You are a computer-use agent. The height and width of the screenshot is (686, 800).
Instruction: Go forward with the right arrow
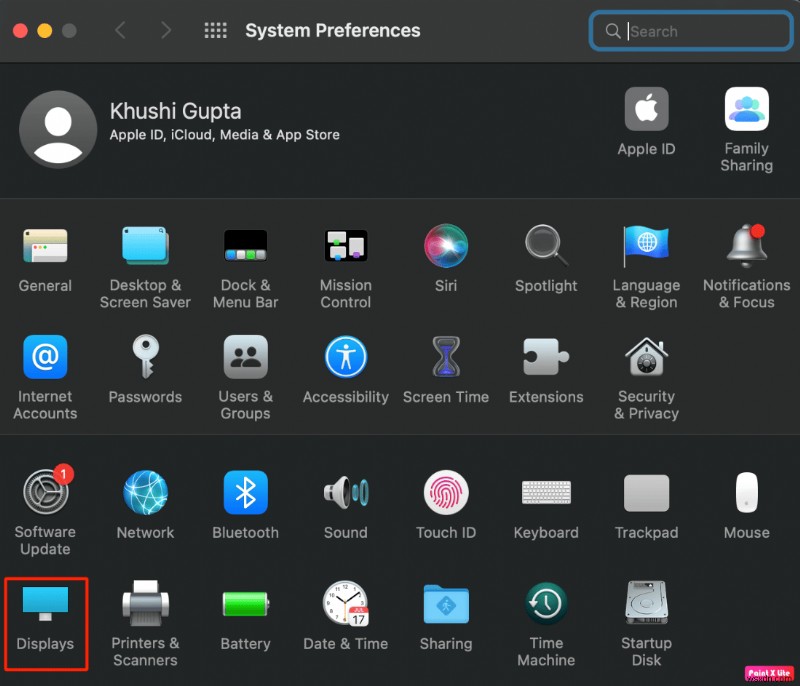tap(166, 31)
